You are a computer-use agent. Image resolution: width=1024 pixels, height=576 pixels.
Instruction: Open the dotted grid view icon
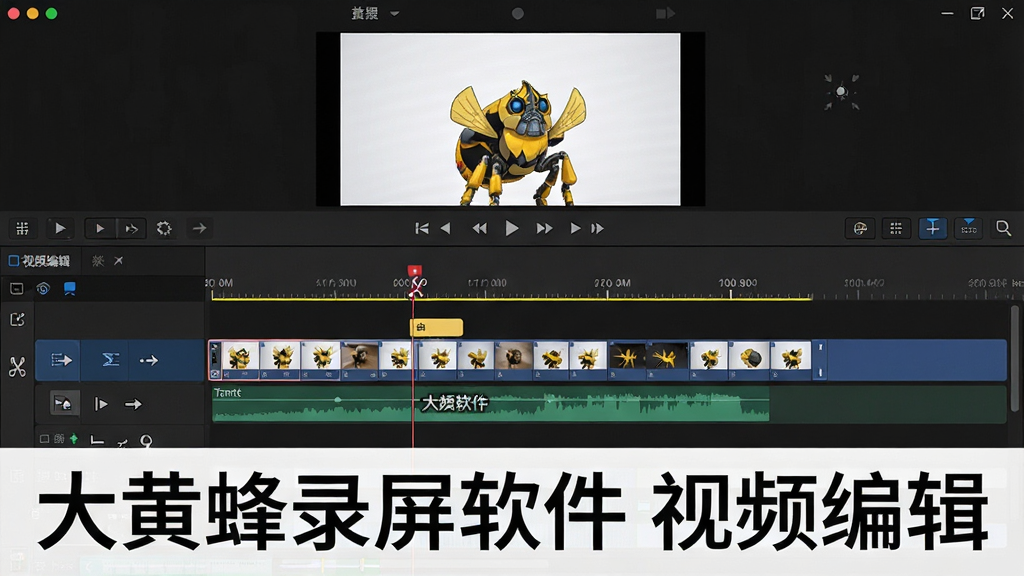coord(896,228)
